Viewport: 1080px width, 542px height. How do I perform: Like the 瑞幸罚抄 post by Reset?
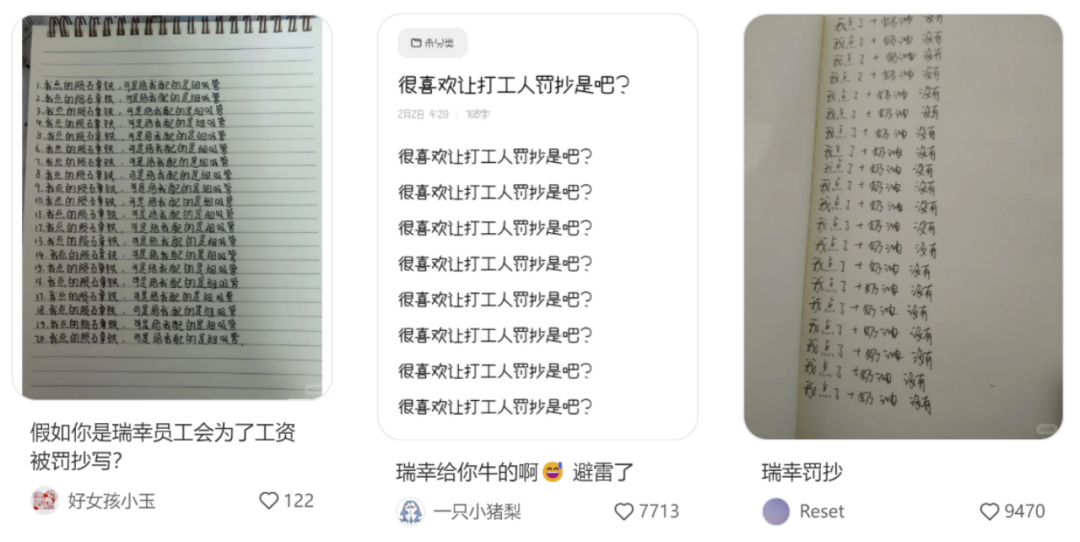click(x=989, y=512)
